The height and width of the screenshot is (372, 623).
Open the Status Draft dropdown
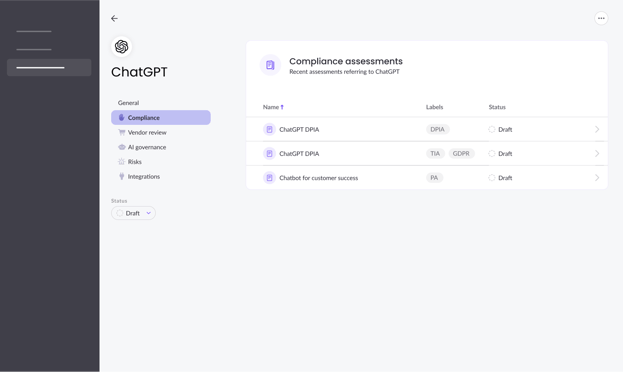[133, 213]
